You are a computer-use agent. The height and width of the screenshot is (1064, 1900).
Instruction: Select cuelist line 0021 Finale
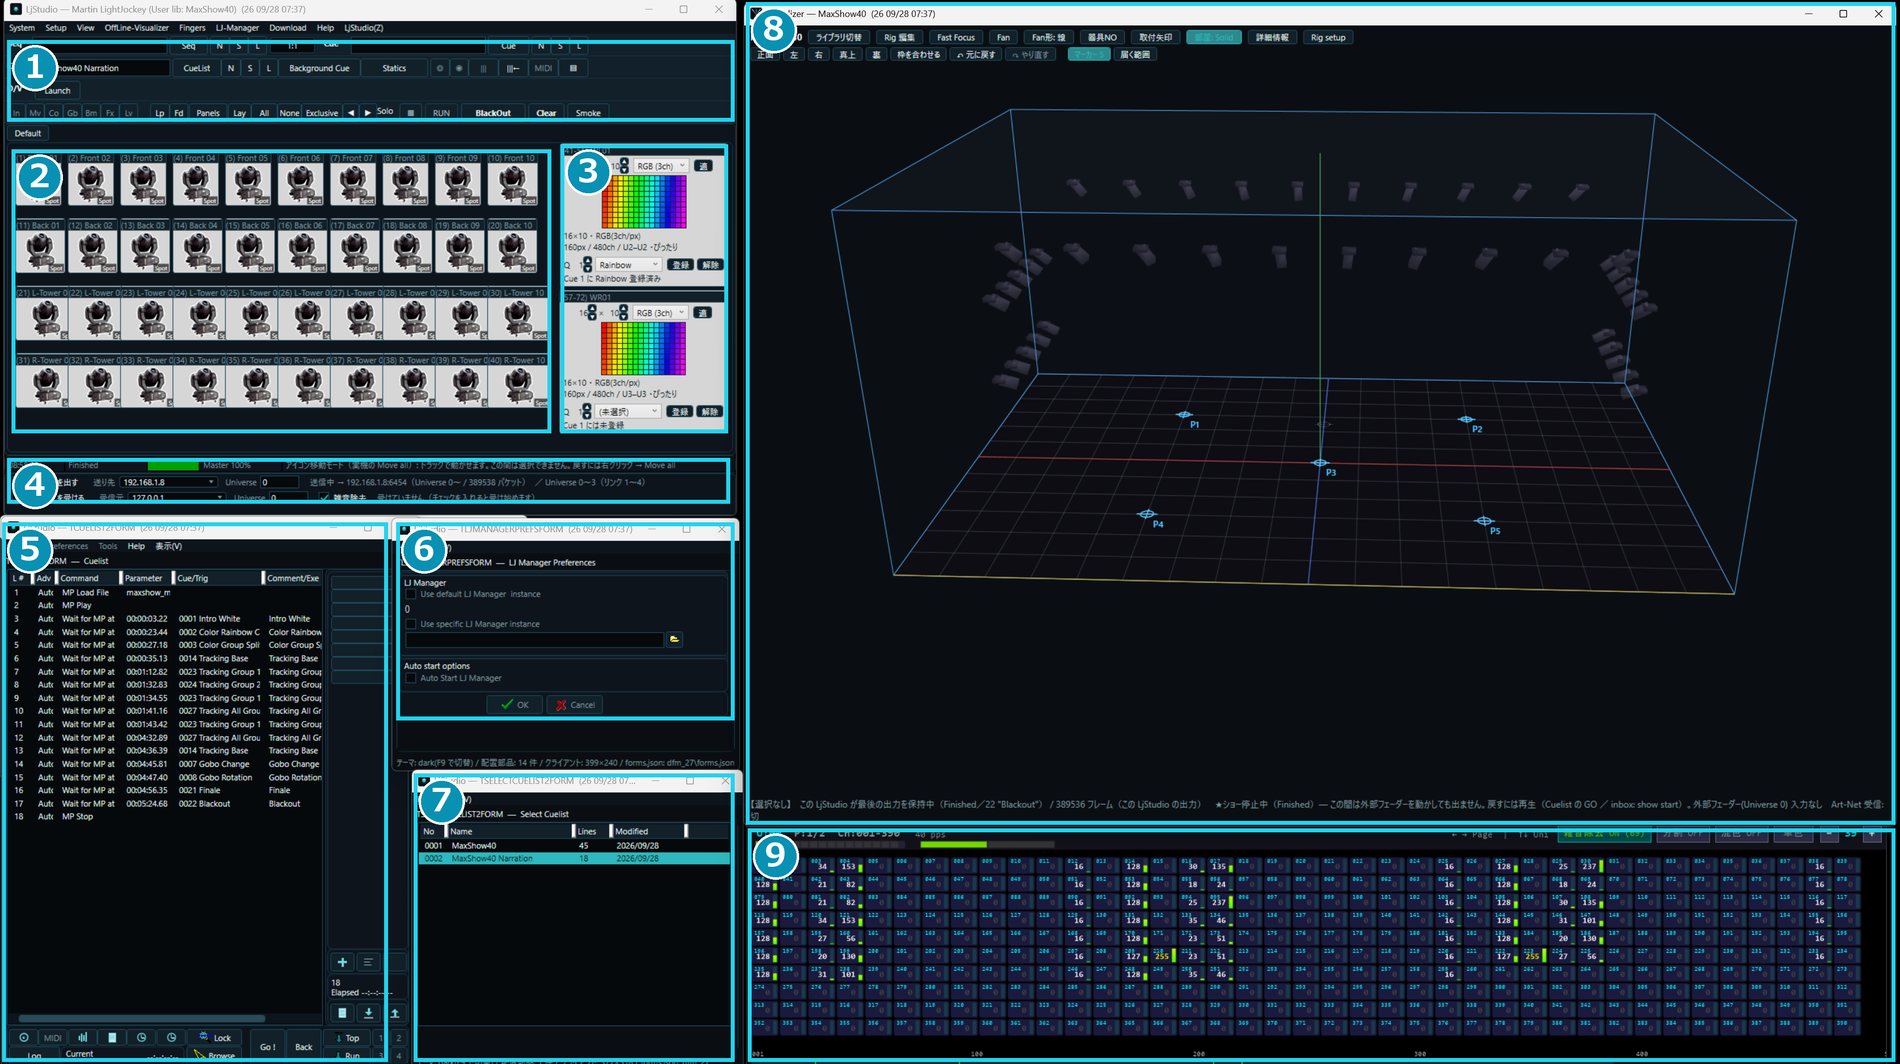(x=166, y=790)
